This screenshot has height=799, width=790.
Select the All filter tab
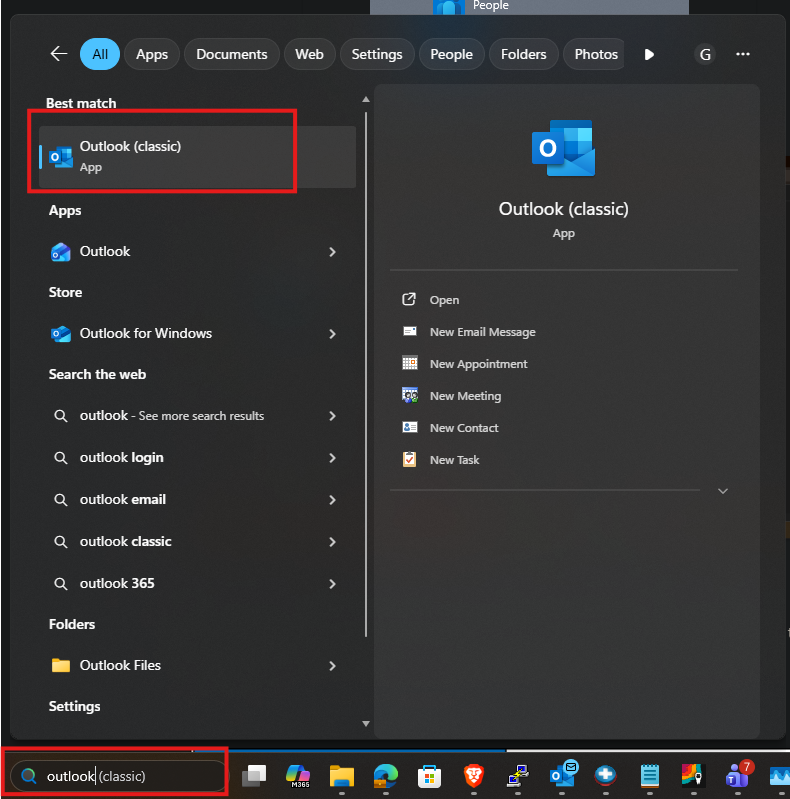coord(100,54)
